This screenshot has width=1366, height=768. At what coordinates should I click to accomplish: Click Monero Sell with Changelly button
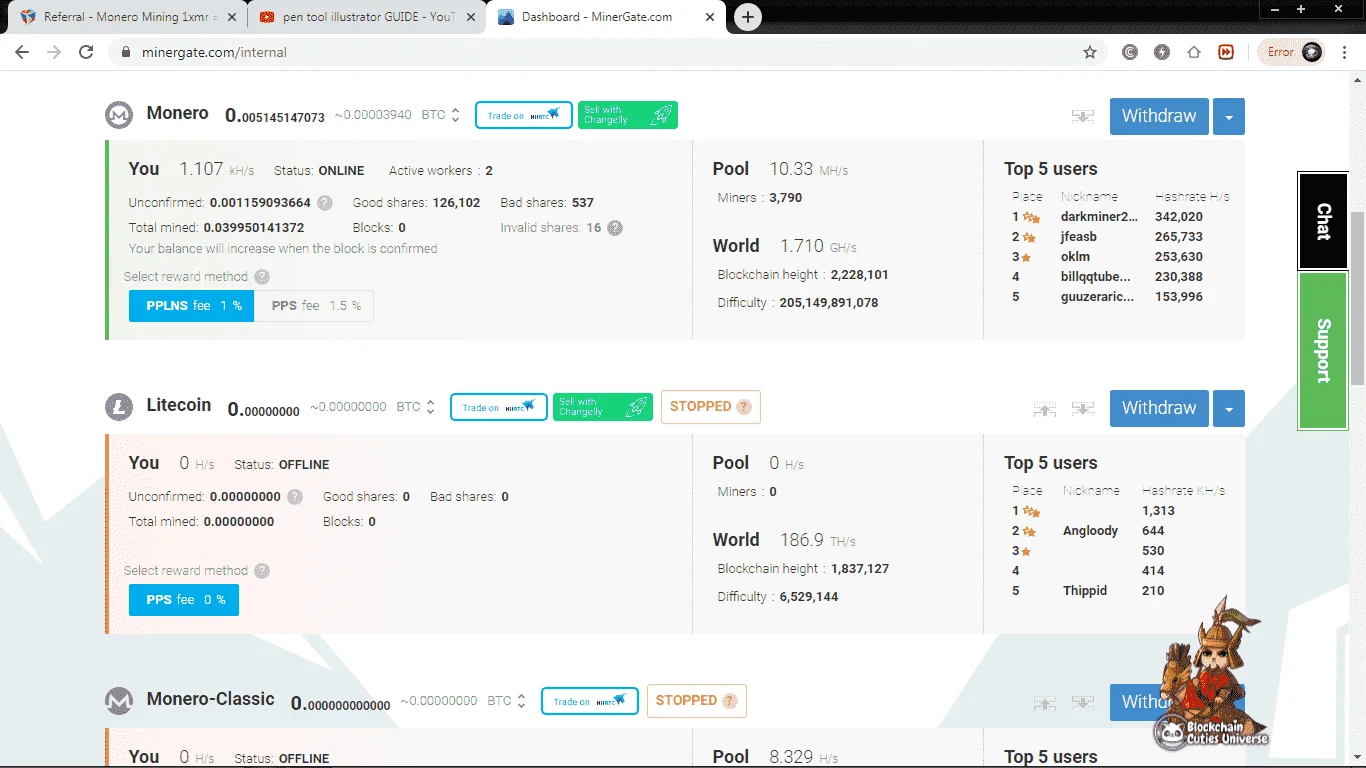[628, 115]
